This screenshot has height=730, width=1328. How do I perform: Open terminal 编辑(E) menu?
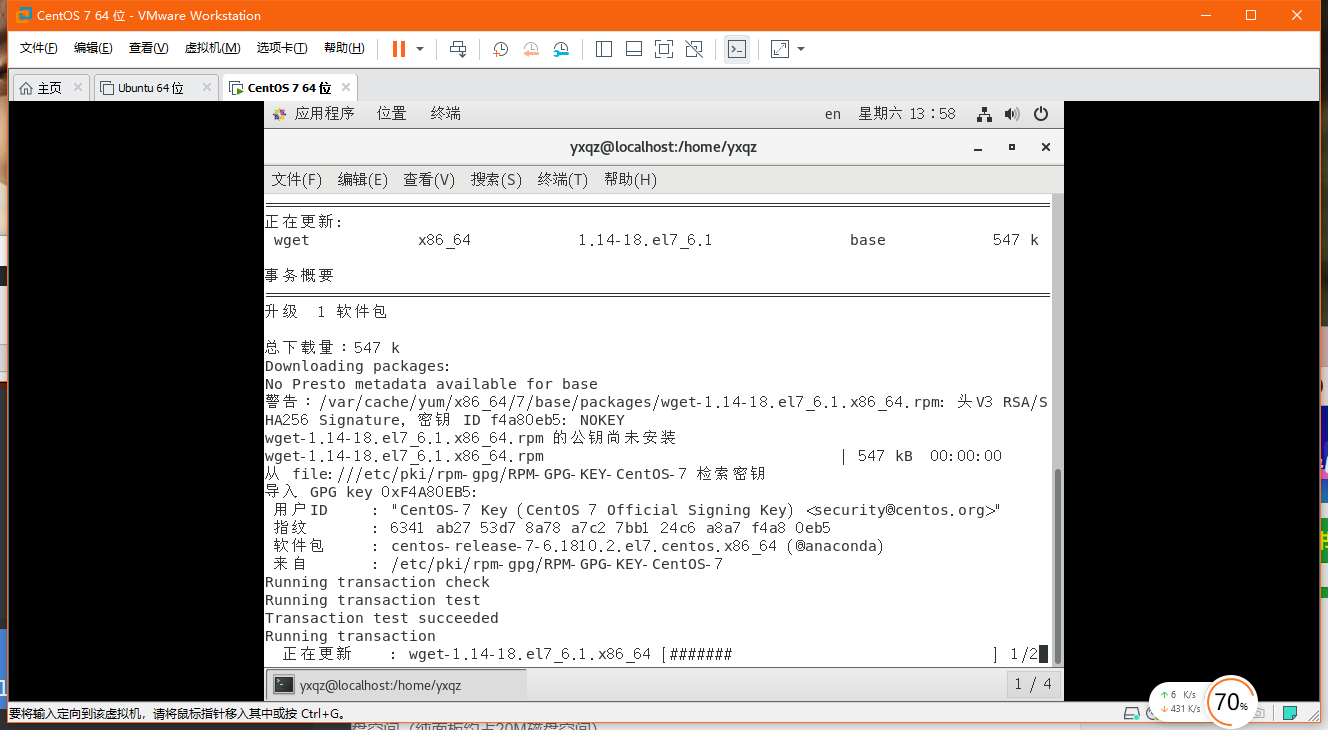click(x=363, y=180)
